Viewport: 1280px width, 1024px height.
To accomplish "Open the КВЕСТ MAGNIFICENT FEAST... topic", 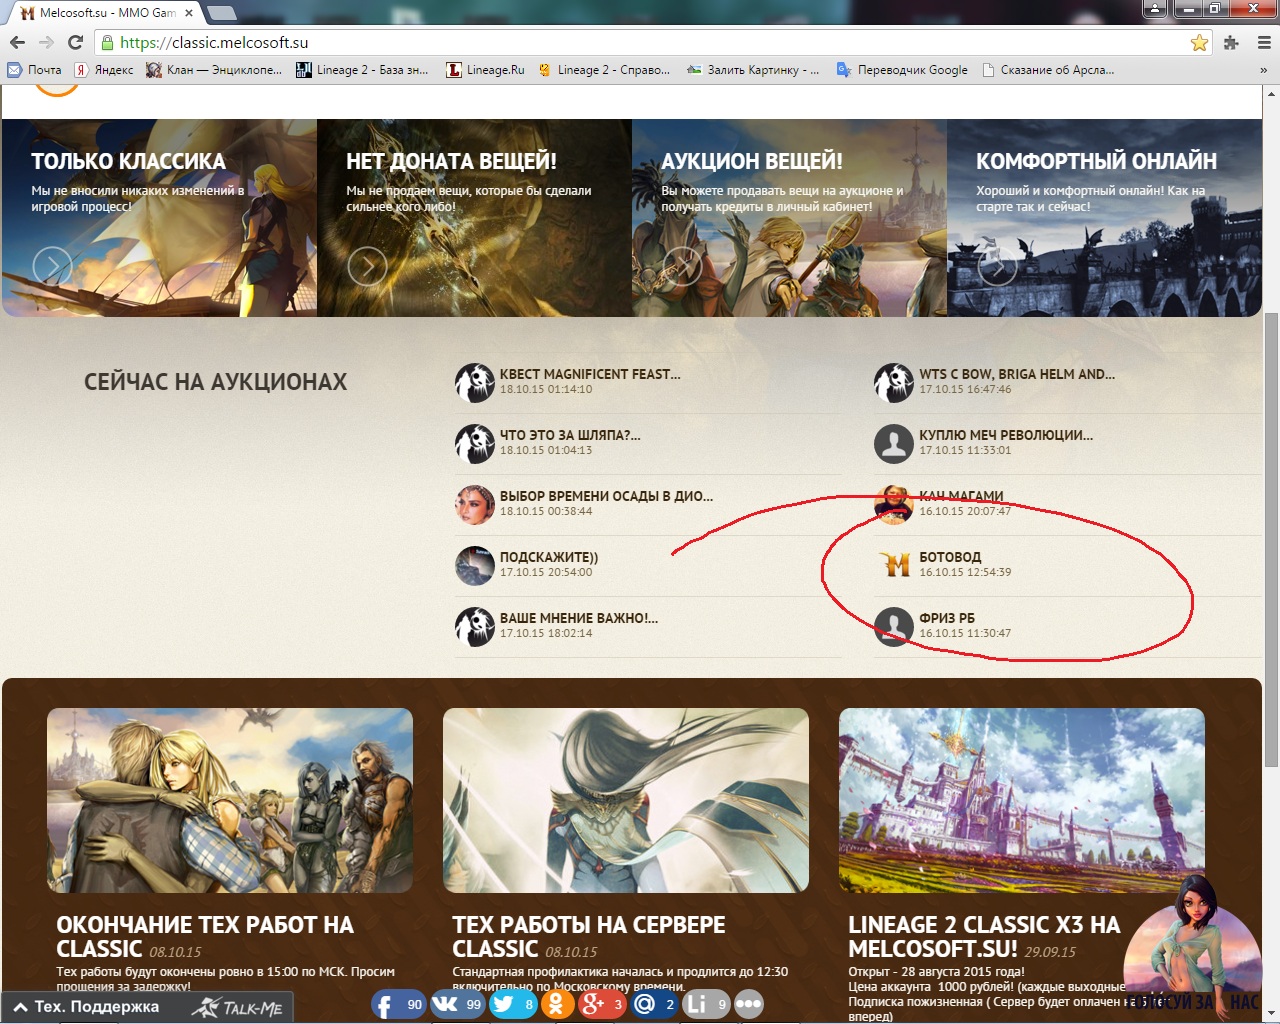I will coord(590,374).
